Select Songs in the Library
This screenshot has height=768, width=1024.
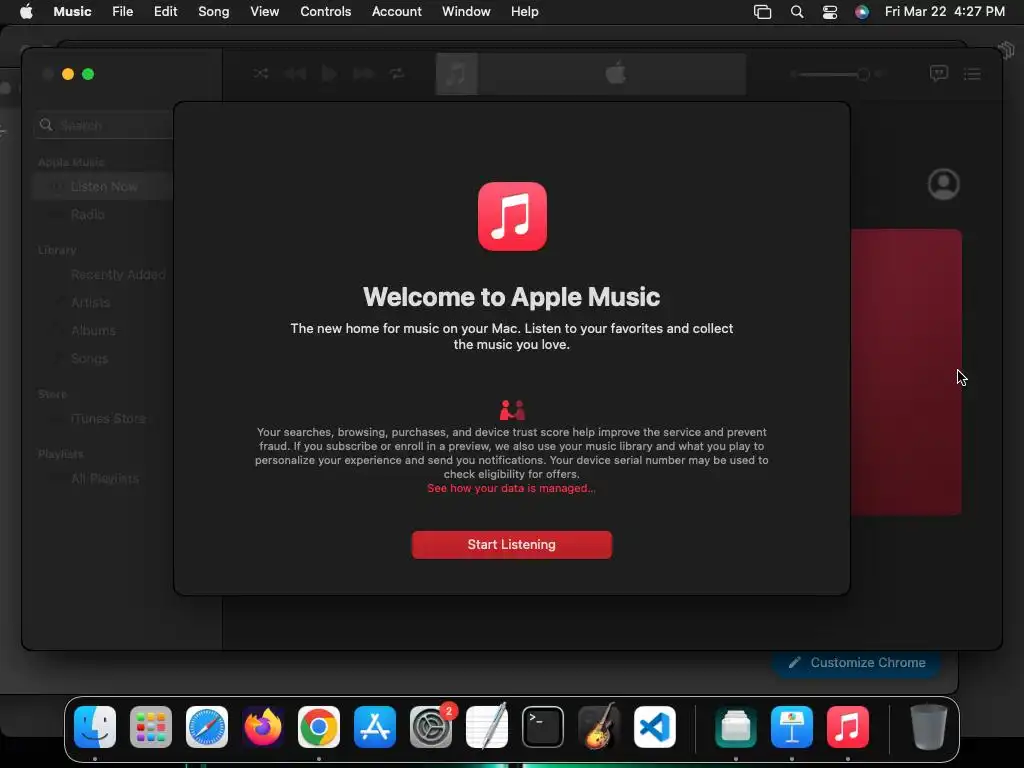(x=89, y=359)
